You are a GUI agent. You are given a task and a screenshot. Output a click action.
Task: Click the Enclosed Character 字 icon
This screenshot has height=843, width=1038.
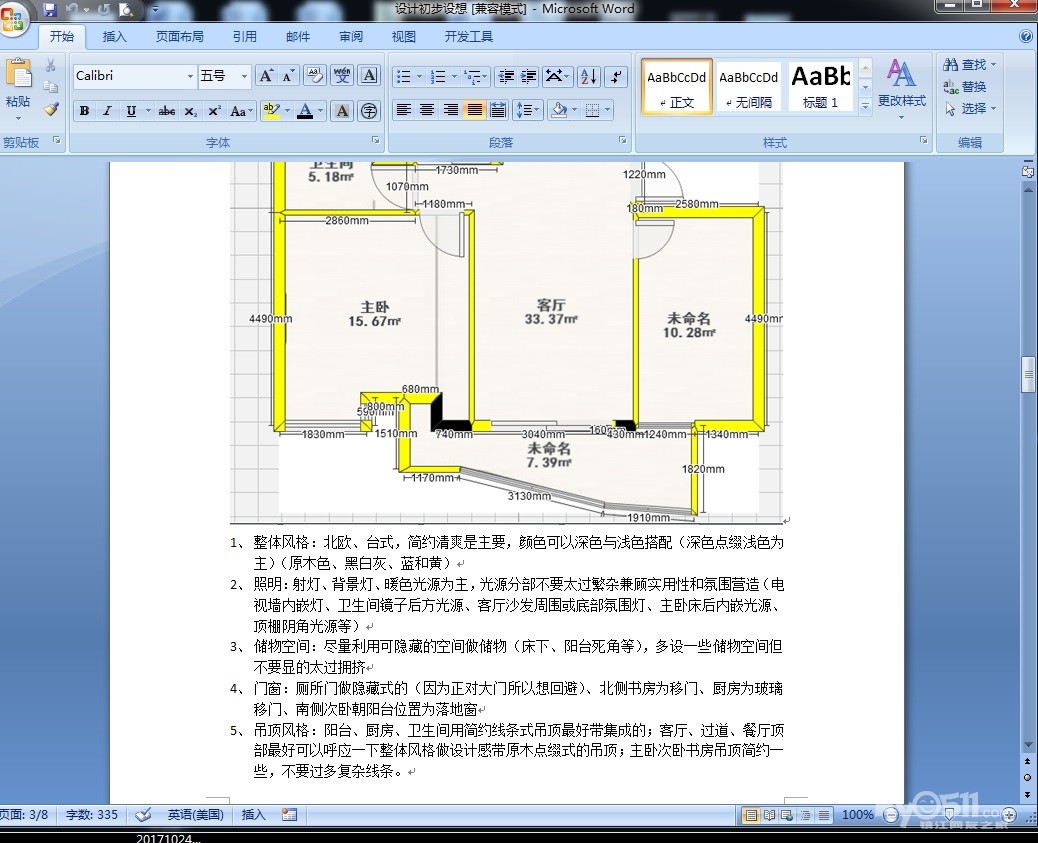[x=369, y=111]
